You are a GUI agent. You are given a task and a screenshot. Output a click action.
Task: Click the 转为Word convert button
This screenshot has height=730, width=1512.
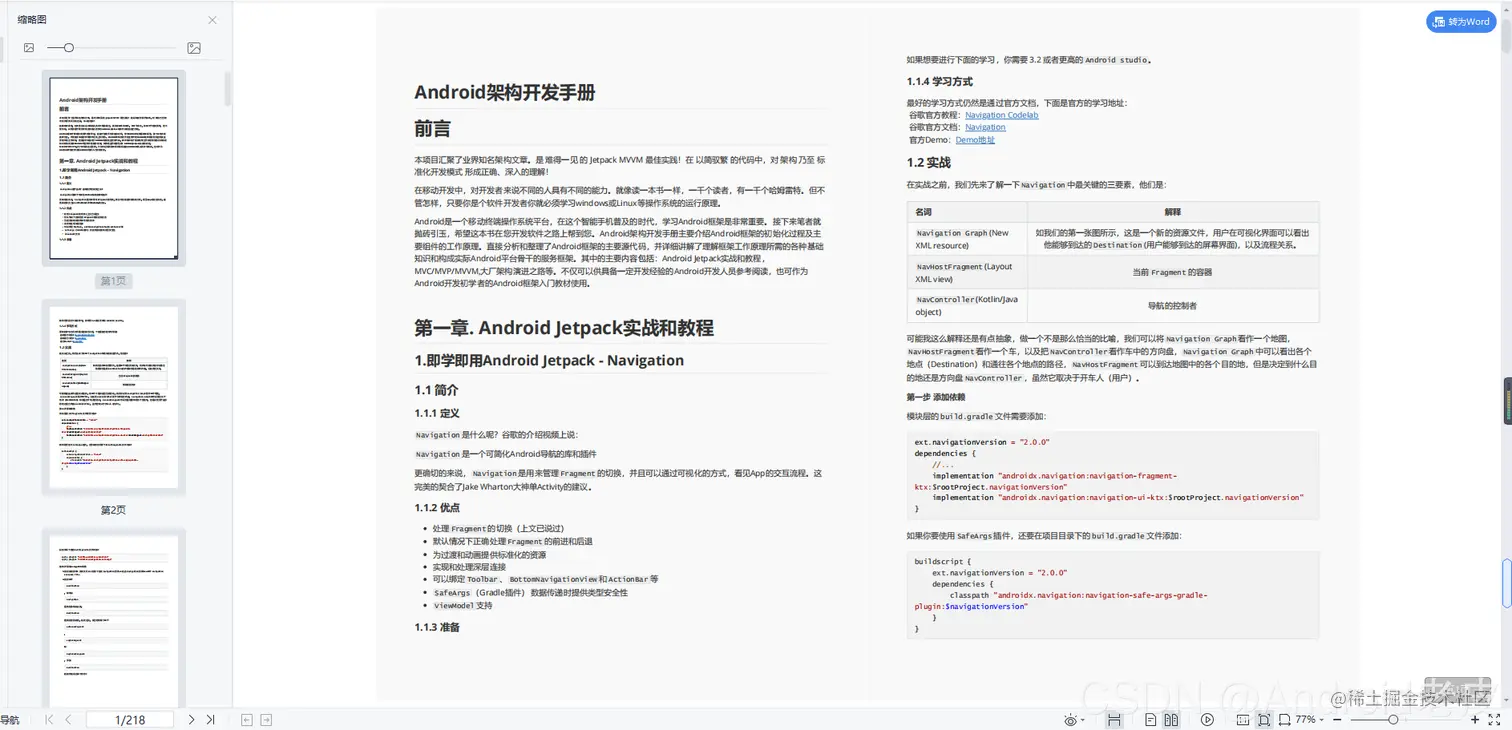click(1461, 21)
